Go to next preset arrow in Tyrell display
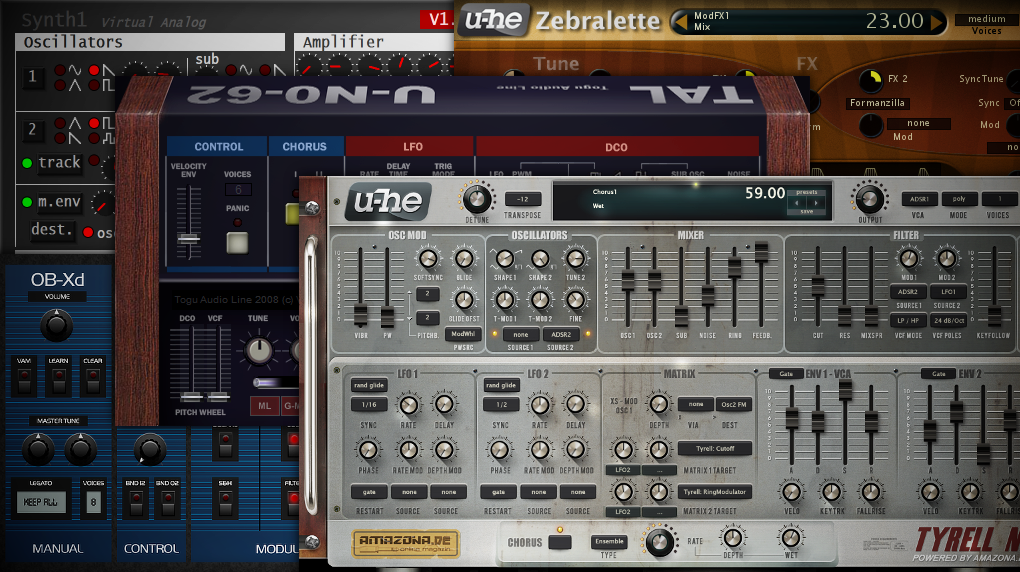The width and height of the screenshot is (1020, 572). [816, 202]
